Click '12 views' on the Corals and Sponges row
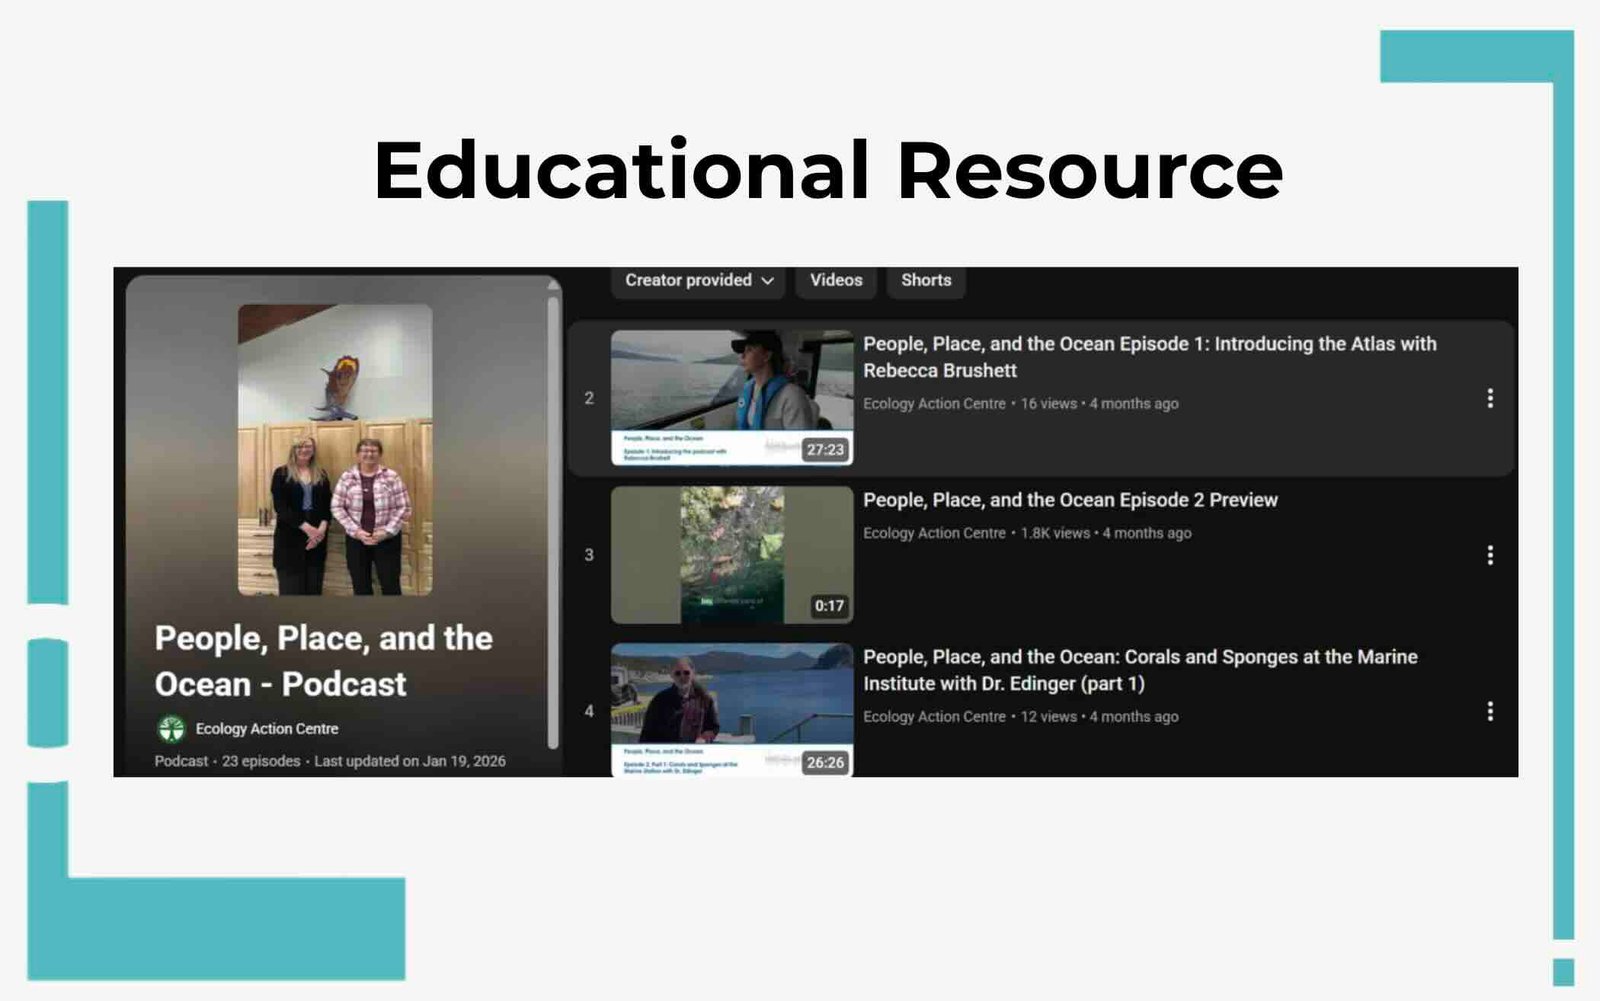1600x1001 pixels. pos(1049,717)
